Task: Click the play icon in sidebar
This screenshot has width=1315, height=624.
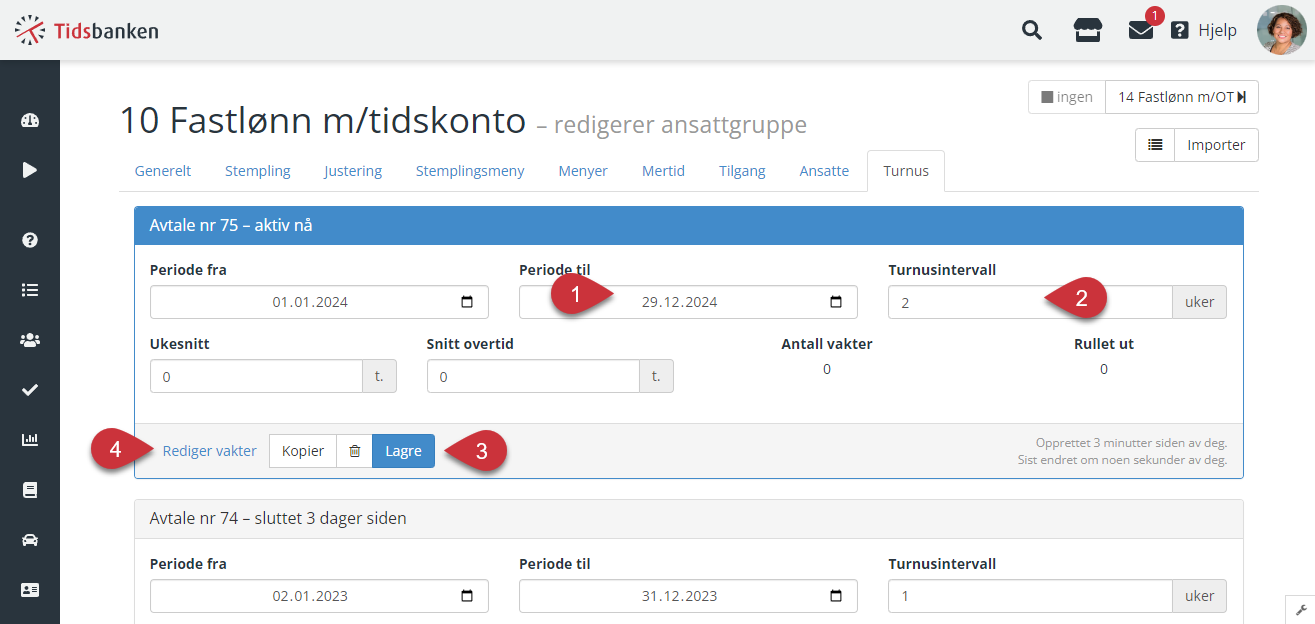Action: [x=30, y=170]
